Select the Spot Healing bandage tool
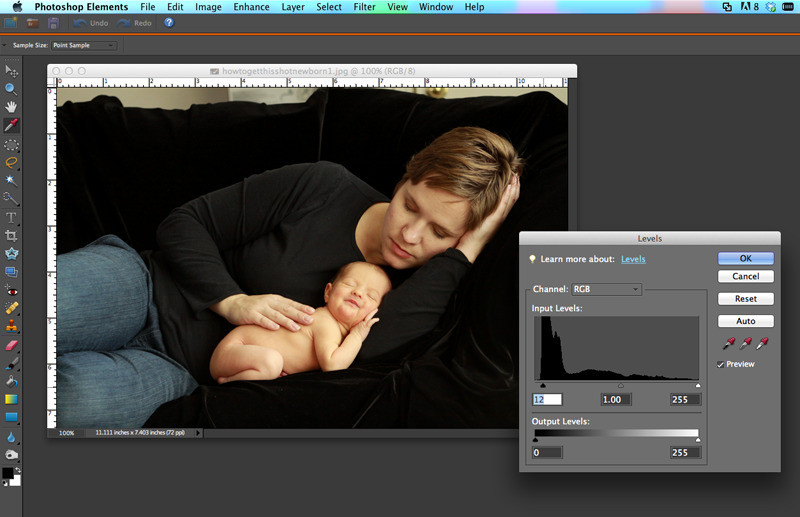Screen dimensions: 800x517 11,308
